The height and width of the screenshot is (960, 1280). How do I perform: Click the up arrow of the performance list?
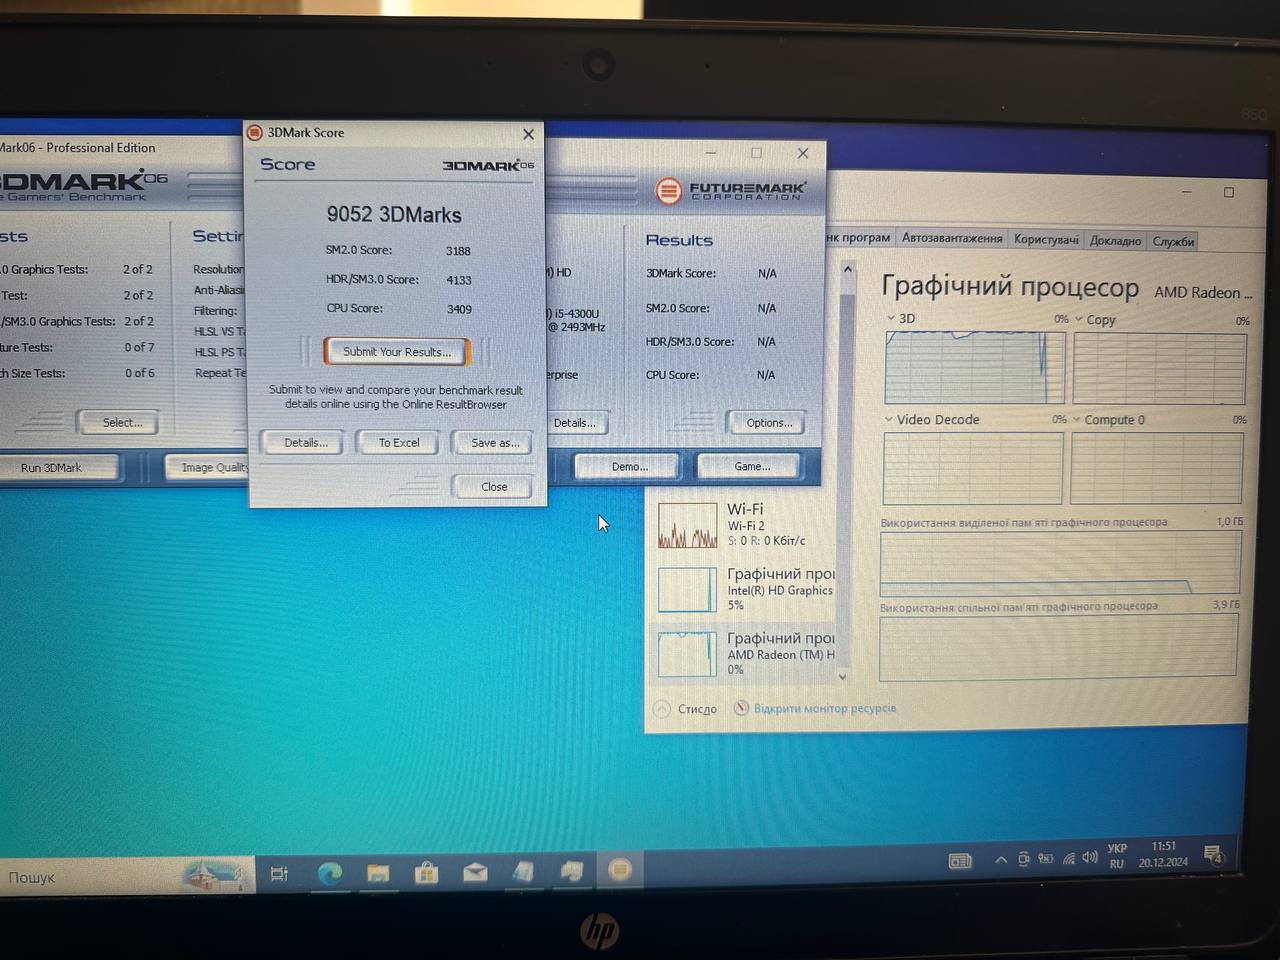point(847,269)
